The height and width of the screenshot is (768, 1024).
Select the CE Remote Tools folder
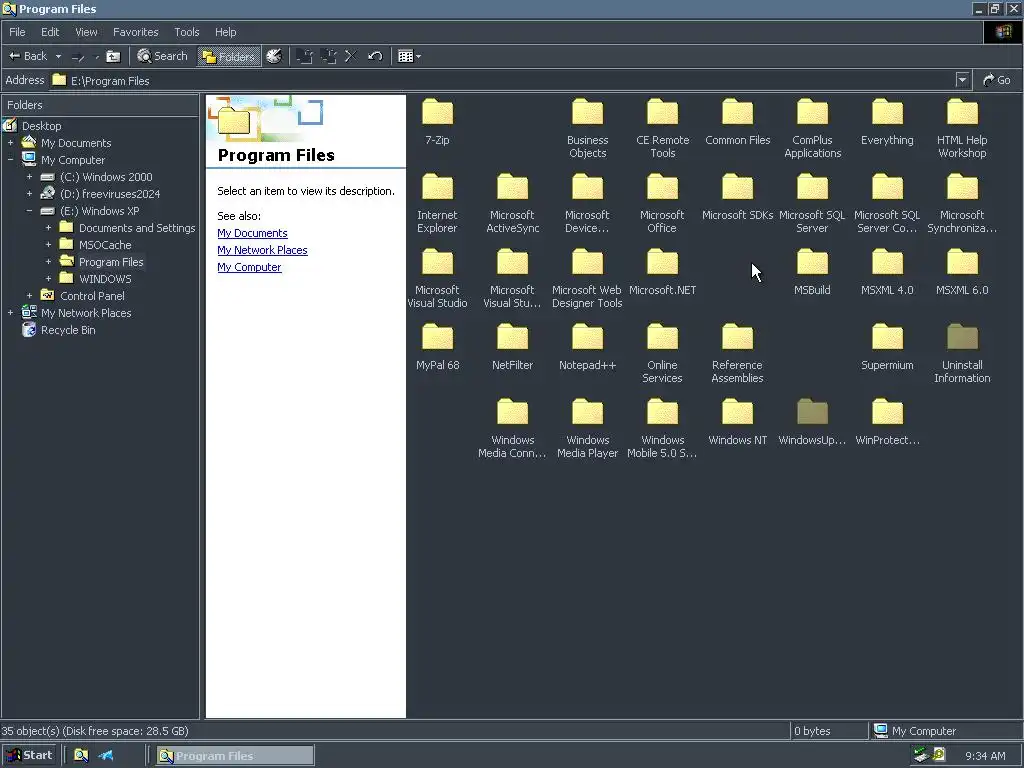point(662,128)
